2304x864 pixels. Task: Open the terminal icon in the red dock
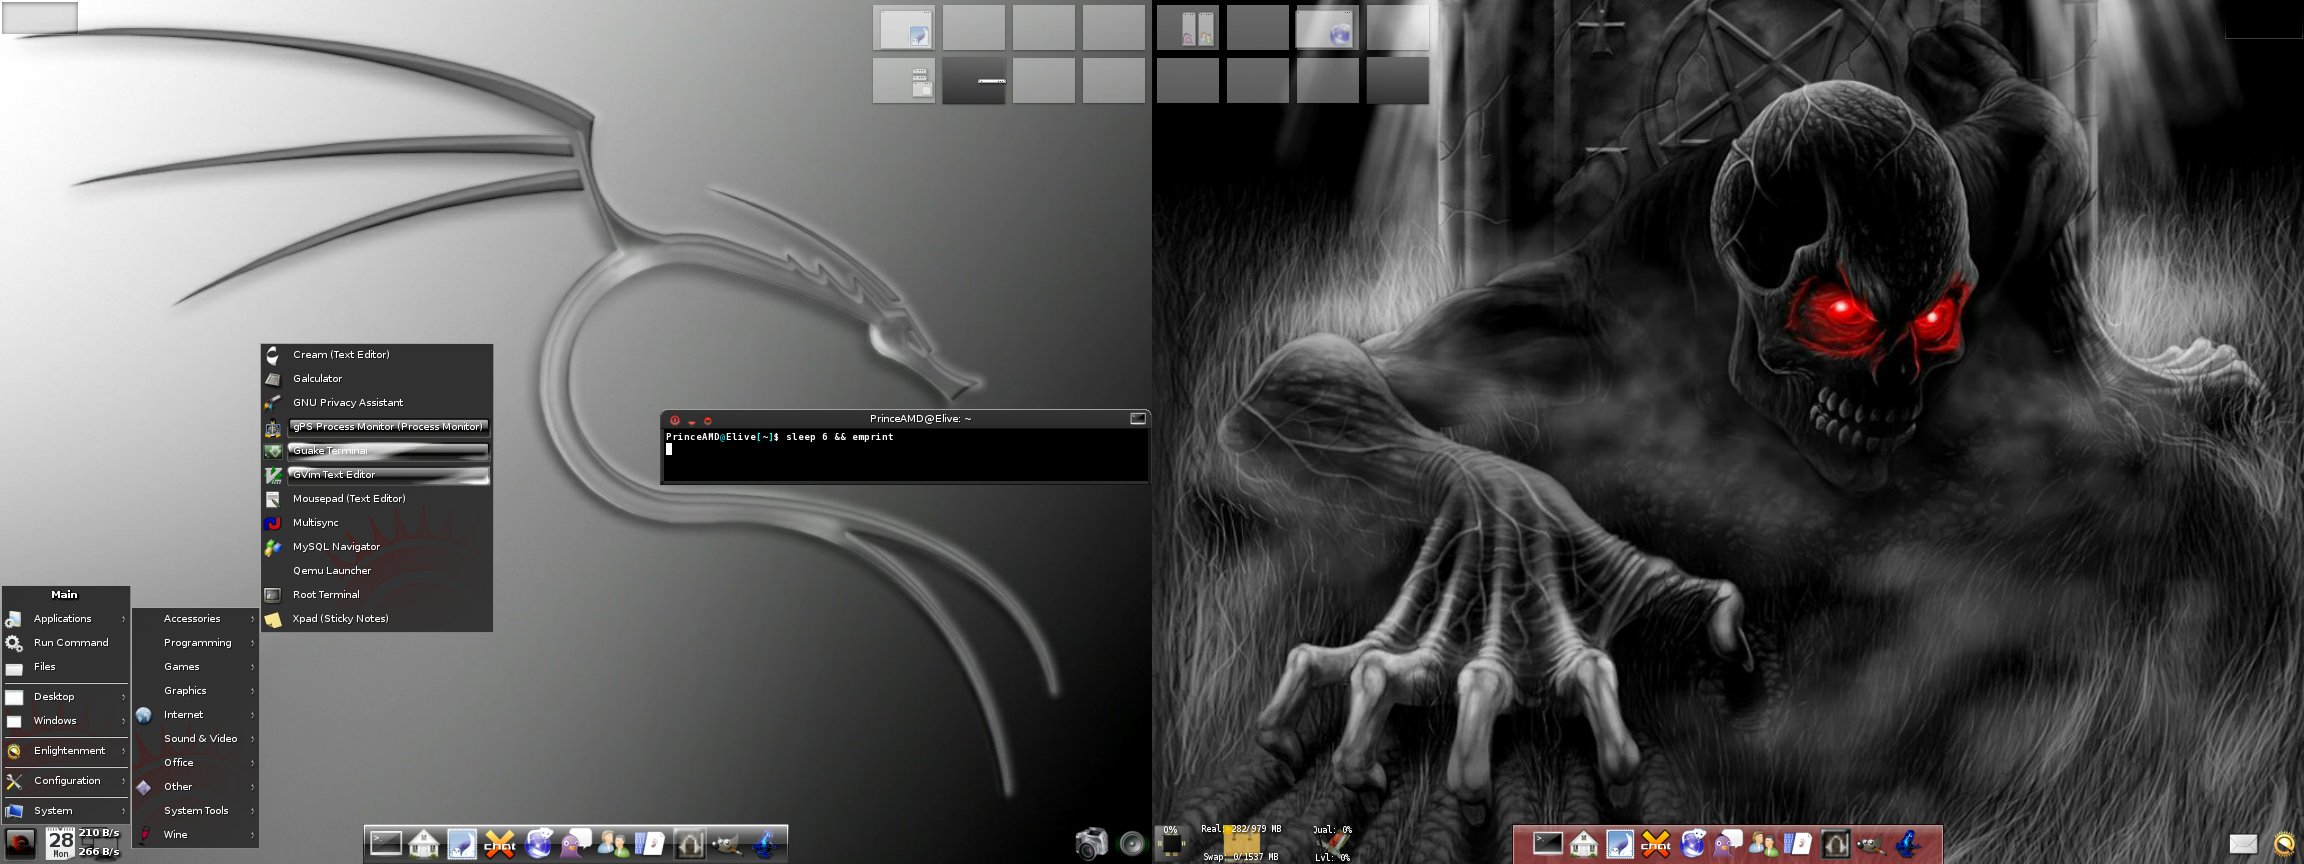(x=1548, y=844)
